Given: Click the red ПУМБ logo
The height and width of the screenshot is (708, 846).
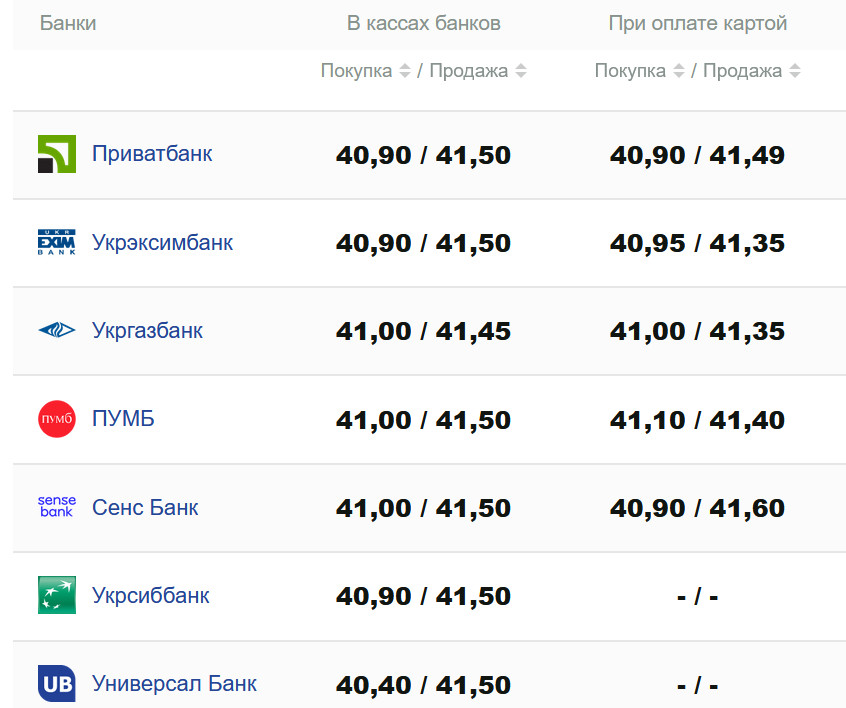Looking at the screenshot, I should pos(57,419).
